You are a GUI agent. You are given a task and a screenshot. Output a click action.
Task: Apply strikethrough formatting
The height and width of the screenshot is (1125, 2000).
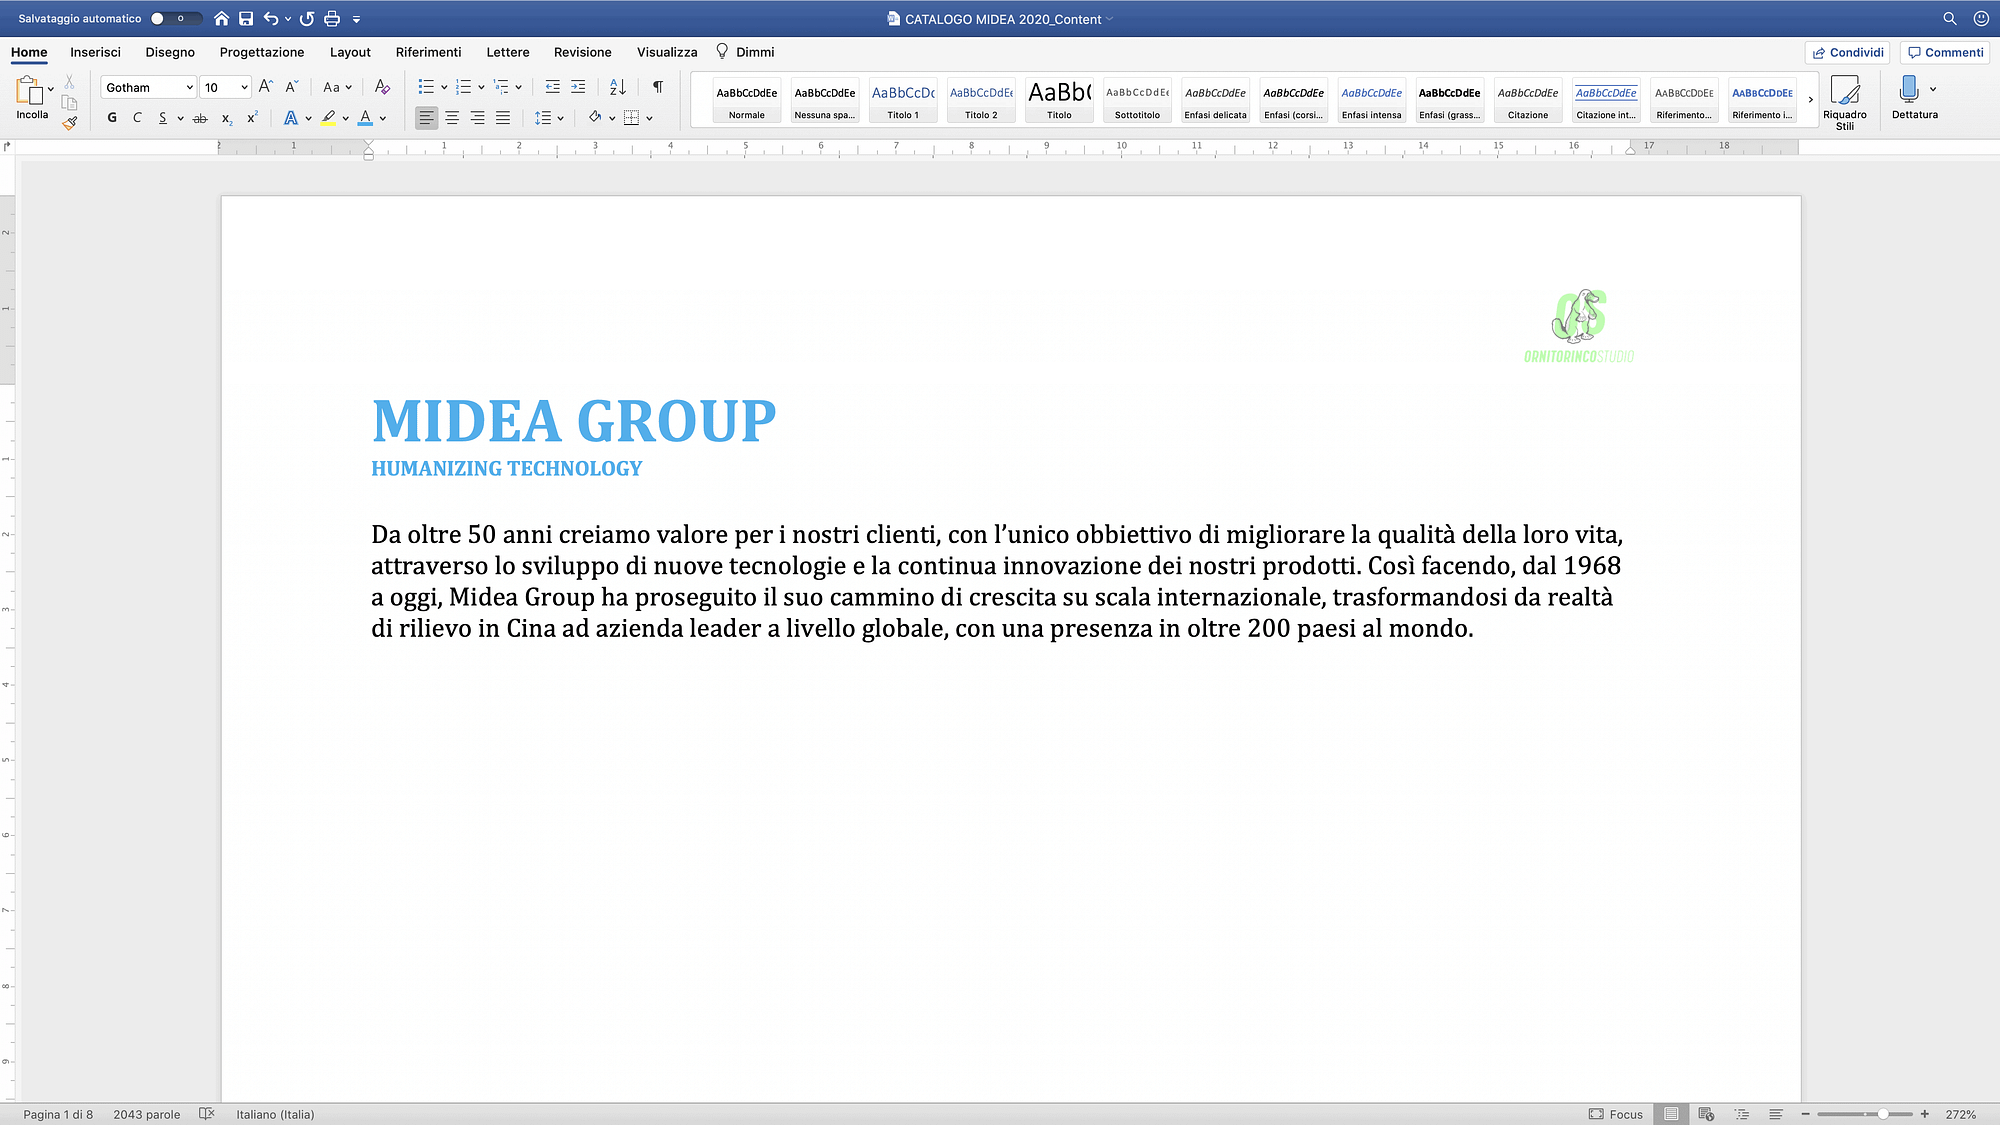click(200, 118)
